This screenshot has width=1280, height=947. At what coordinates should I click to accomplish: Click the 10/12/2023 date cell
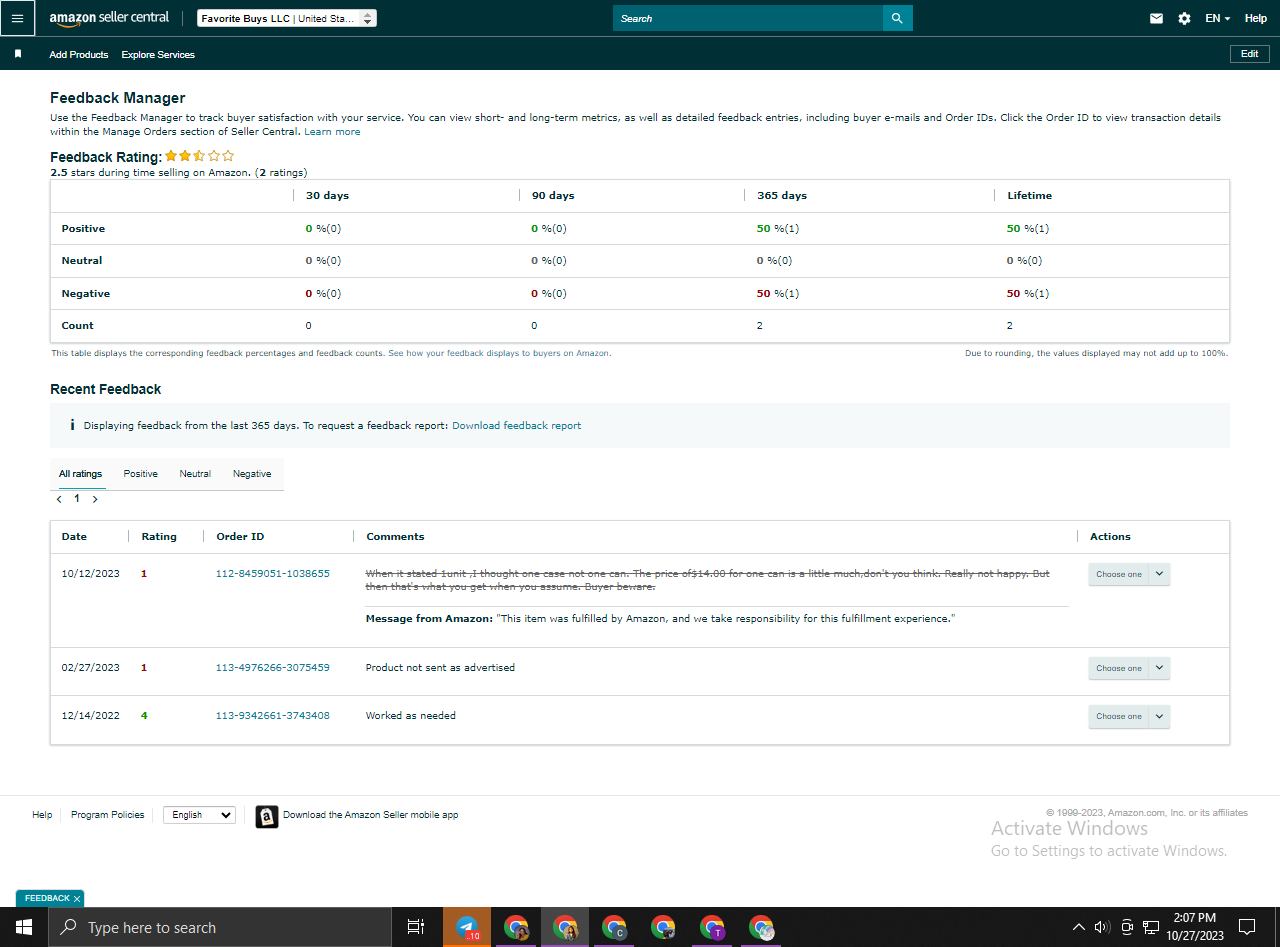(91, 574)
